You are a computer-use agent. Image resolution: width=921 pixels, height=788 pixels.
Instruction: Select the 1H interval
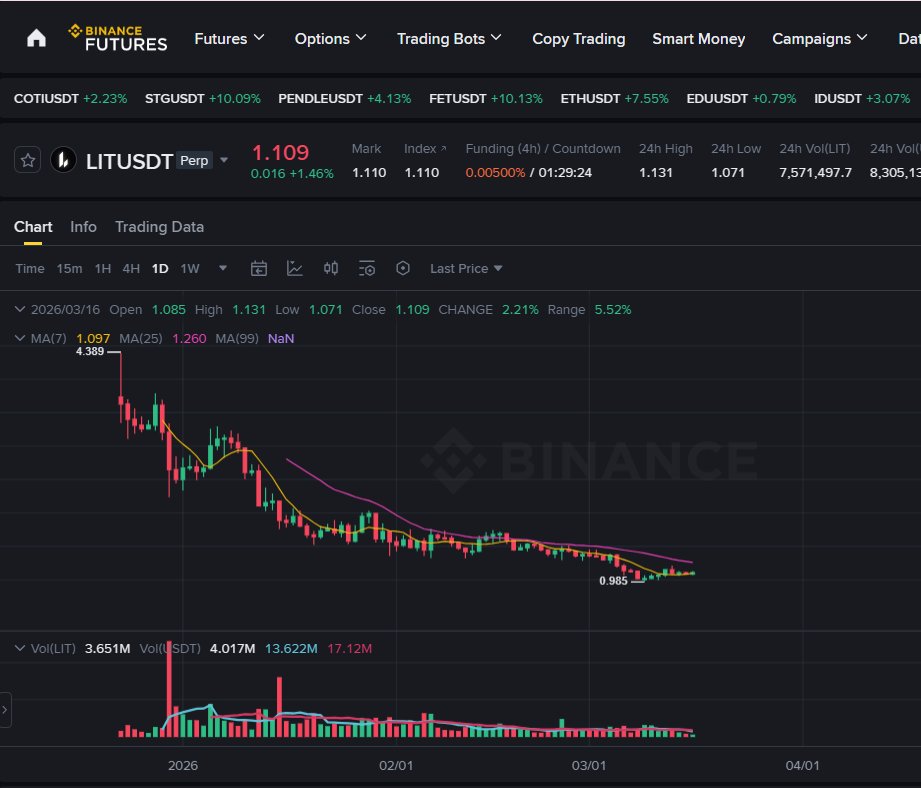click(x=103, y=268)
